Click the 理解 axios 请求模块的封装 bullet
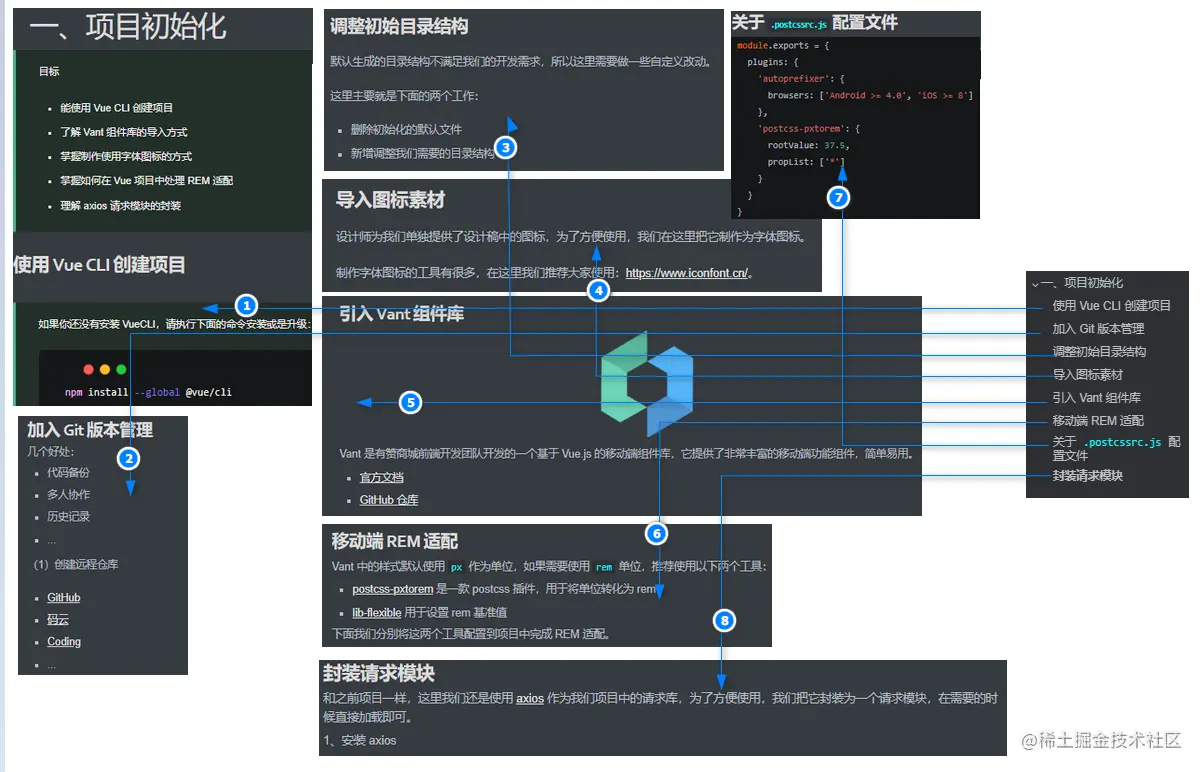Viewport: 1203px width, 772px height. [120, 206]
